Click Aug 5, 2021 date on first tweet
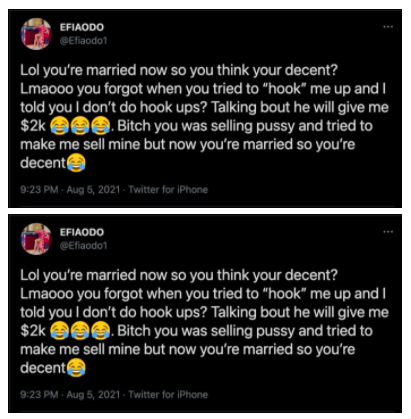The image size is (411, 419). (x=93, y=190)
